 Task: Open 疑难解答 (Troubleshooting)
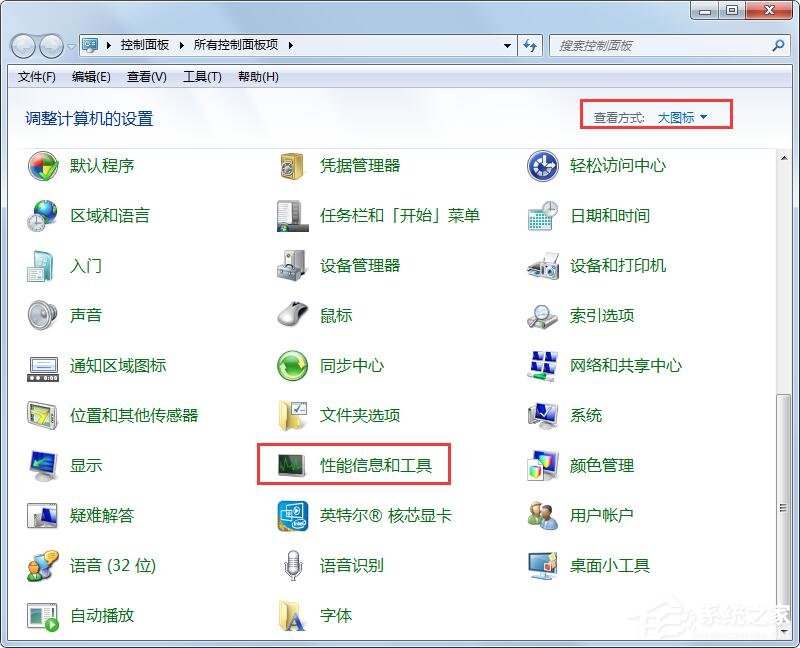[100, 515]
